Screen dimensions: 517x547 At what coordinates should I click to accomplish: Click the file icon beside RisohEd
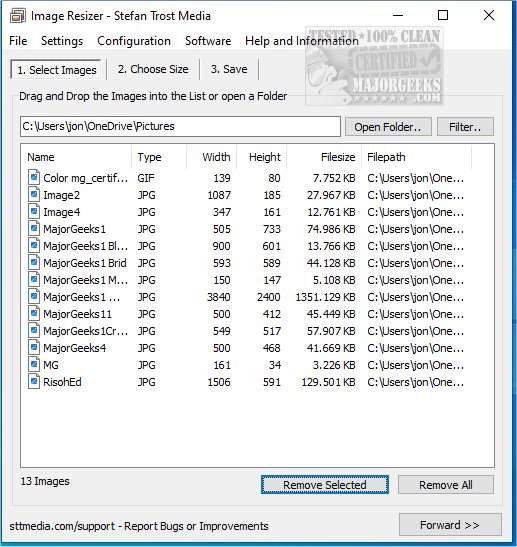point(34,381)
